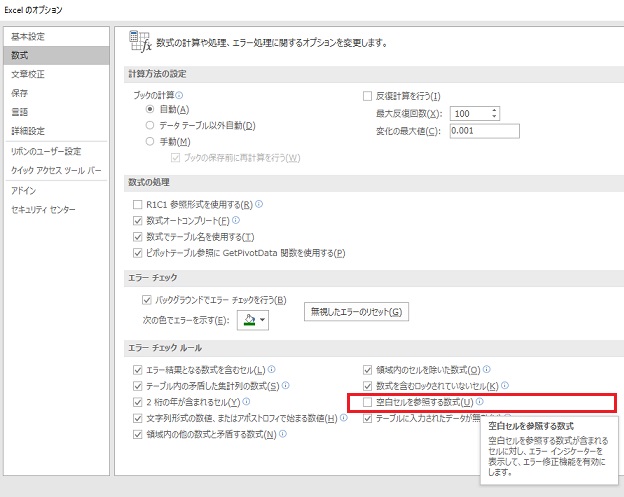Click info icon beside エラー結果となる数式を含むセル
This screenshot has height=497, width=624.
tap(271, 370)
